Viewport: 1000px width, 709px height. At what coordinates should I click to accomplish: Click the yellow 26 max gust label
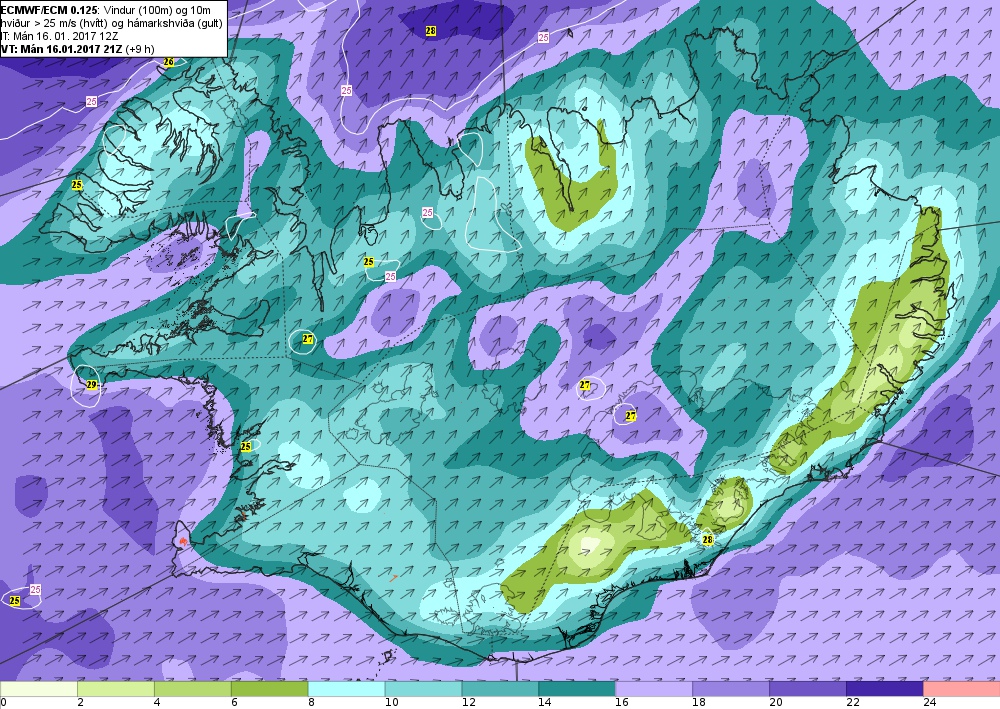tap(168, 62)
